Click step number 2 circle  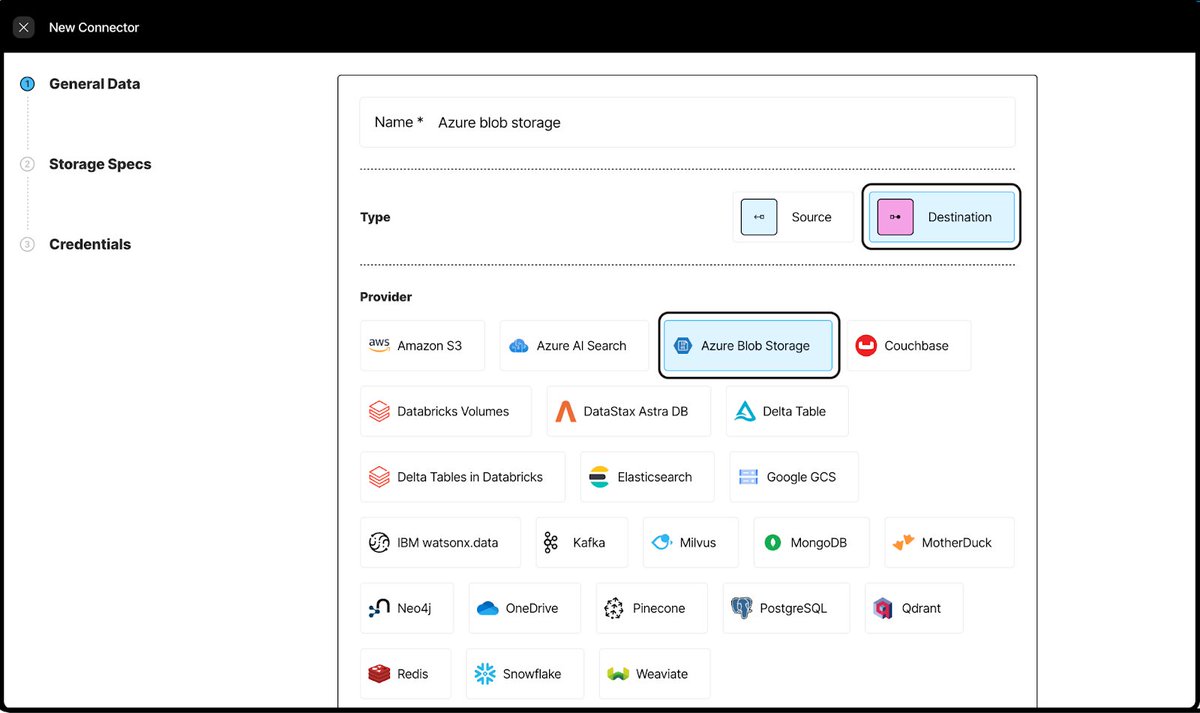click(x=28, y=164)
